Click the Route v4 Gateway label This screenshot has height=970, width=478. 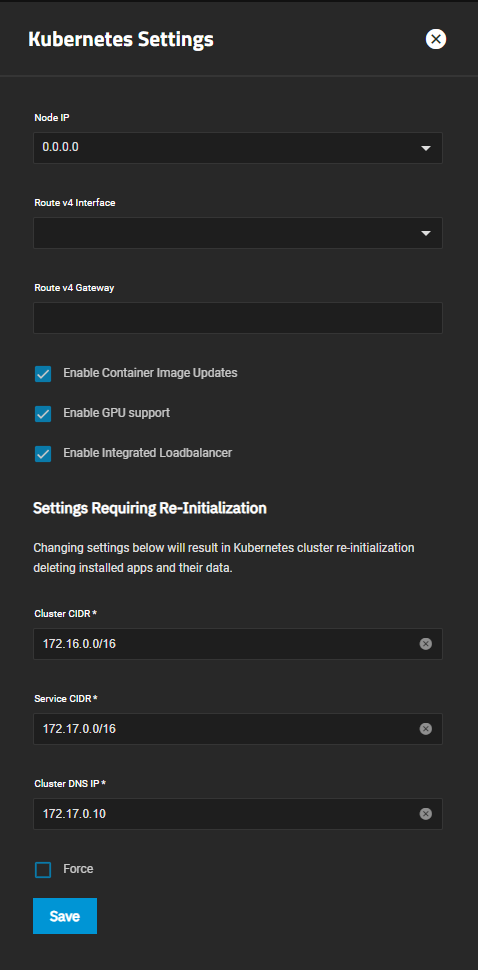click(74, 288)
